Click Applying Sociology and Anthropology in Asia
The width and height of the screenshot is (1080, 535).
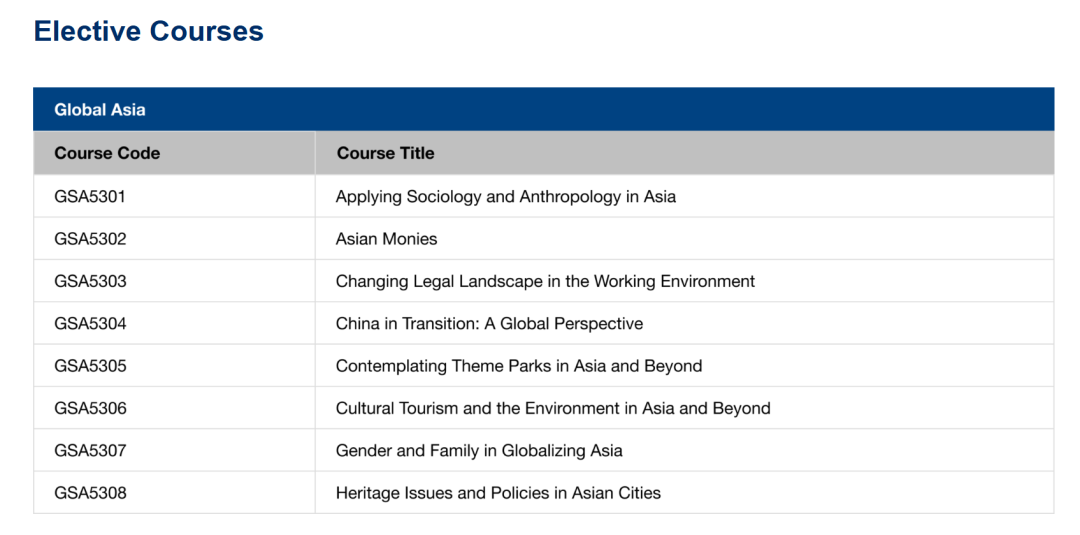coord(505,197)
